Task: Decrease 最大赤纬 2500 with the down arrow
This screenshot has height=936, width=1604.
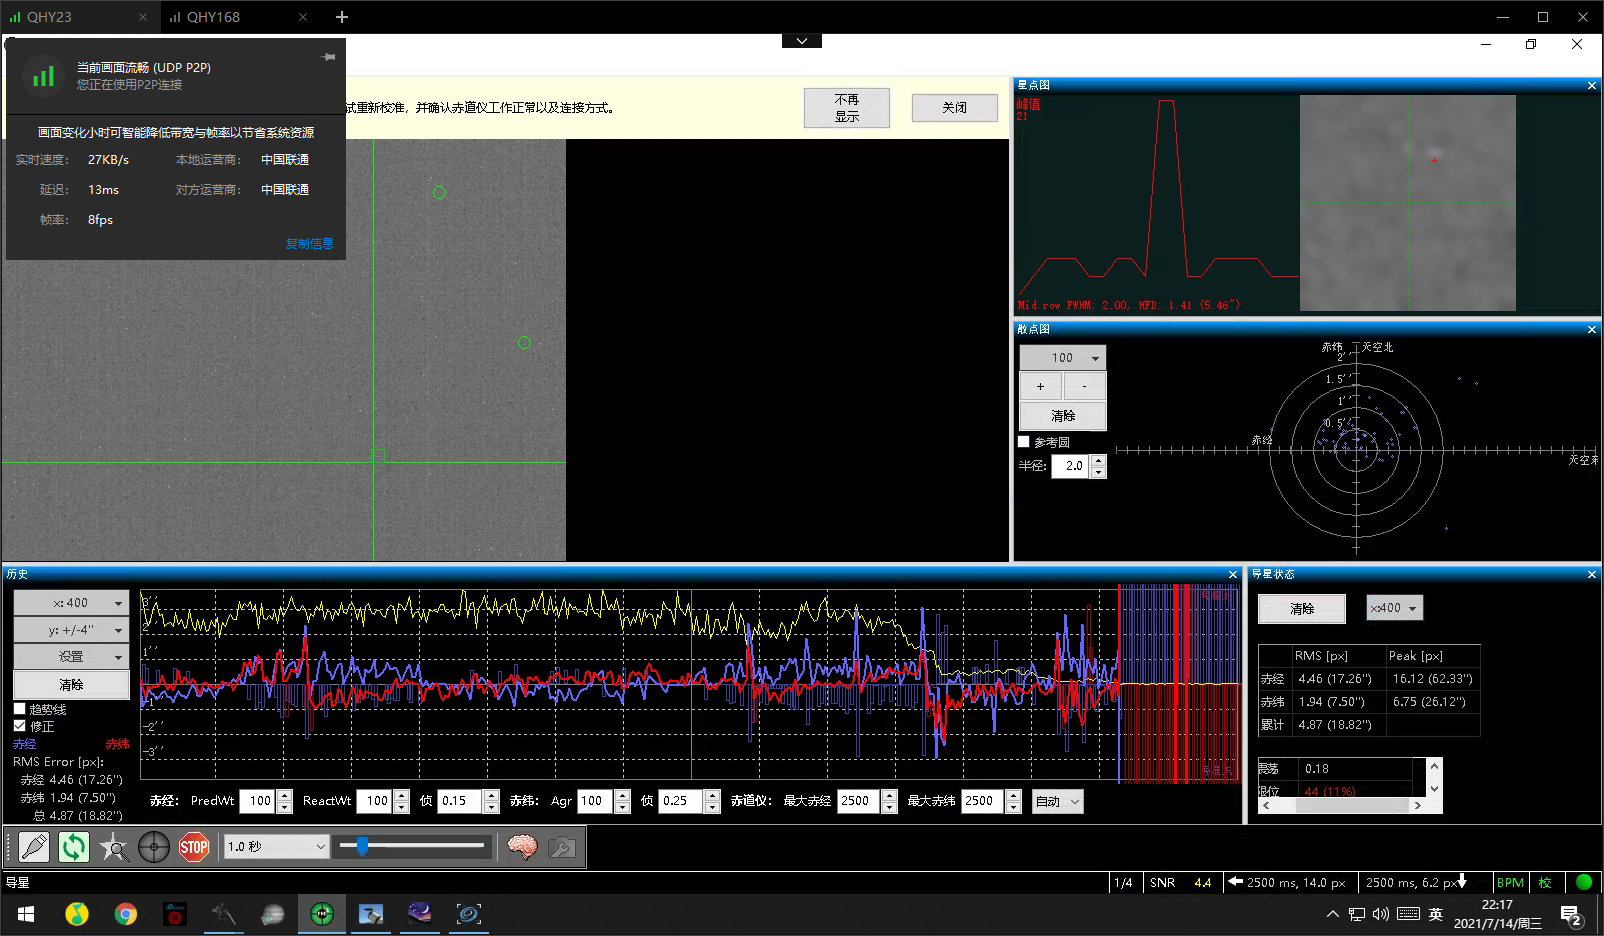Action: pos(1014,807)
